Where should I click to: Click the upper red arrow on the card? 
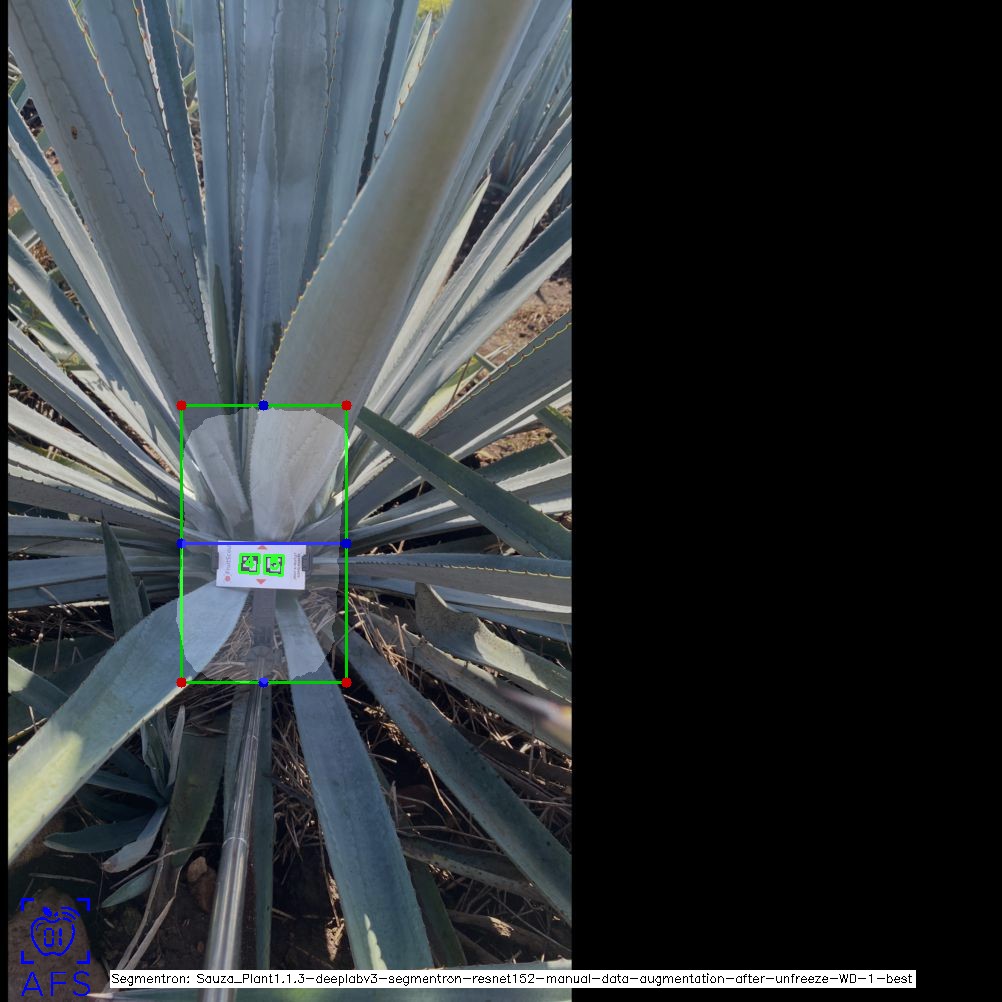click(x=262, y=548)
